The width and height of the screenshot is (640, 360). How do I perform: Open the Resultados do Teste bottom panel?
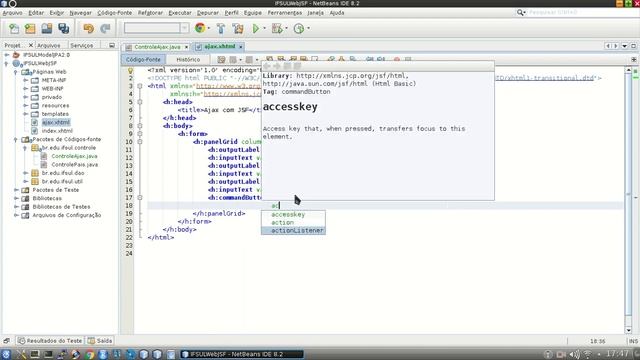point(50,341)
